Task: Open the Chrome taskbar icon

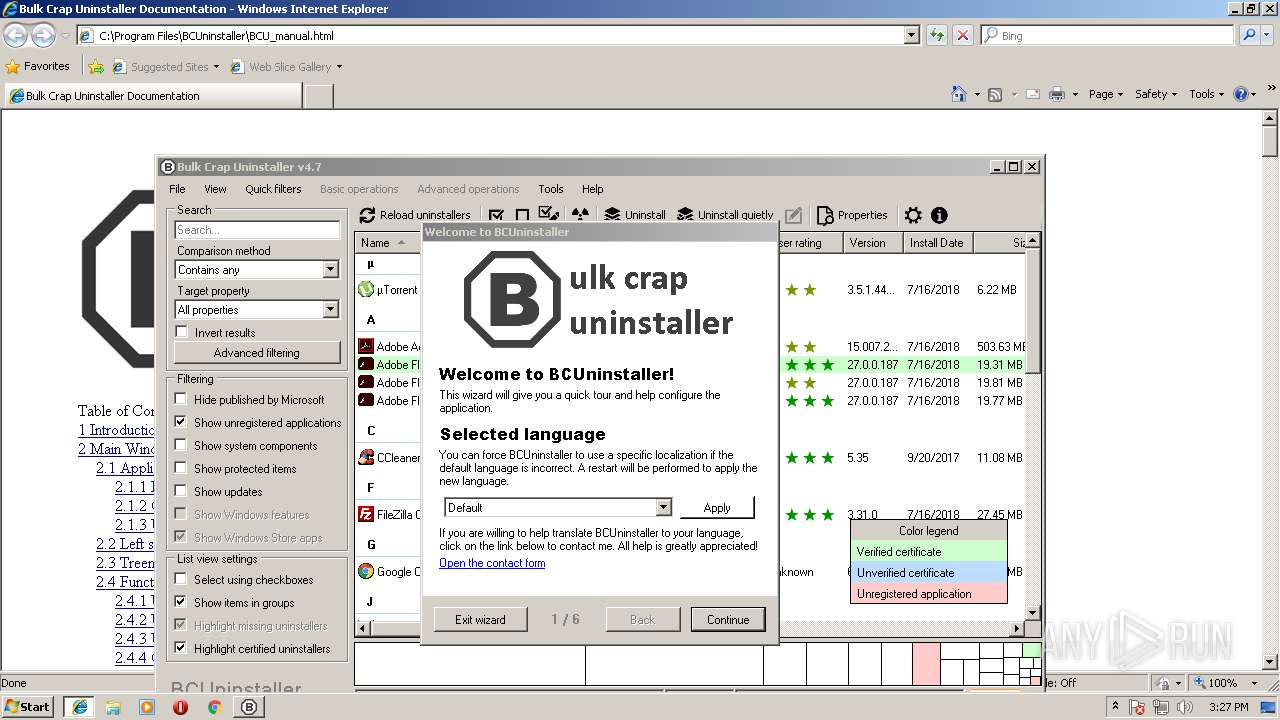Action: 214,707
